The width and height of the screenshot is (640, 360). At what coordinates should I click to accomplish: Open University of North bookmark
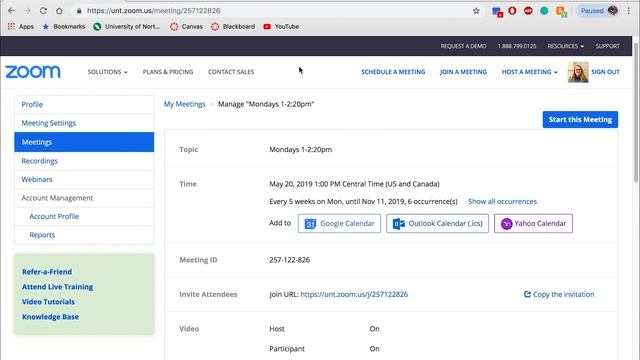point(127,27)
